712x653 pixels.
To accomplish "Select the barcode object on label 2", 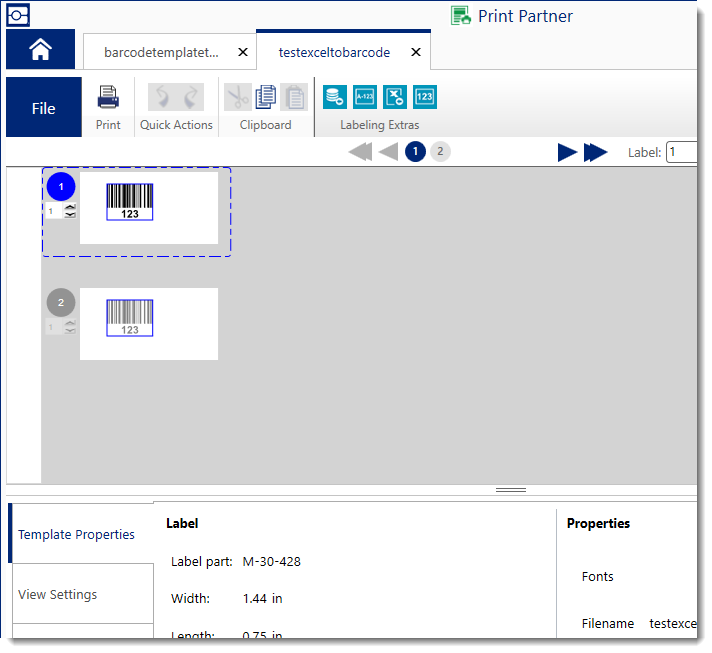I will (x=130, y=318).
